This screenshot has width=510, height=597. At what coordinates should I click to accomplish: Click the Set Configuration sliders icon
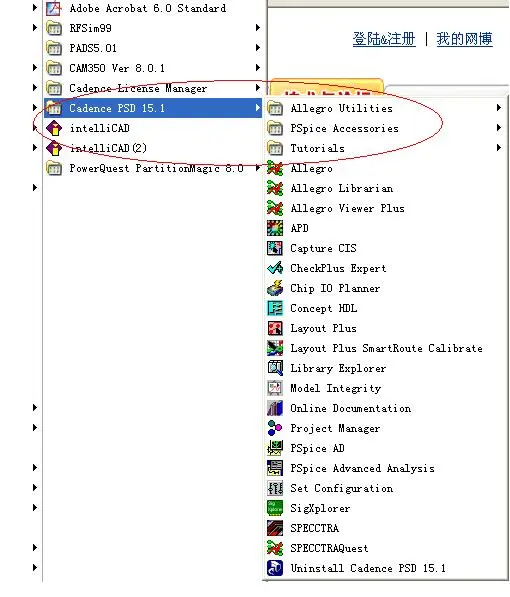point(275,488)
